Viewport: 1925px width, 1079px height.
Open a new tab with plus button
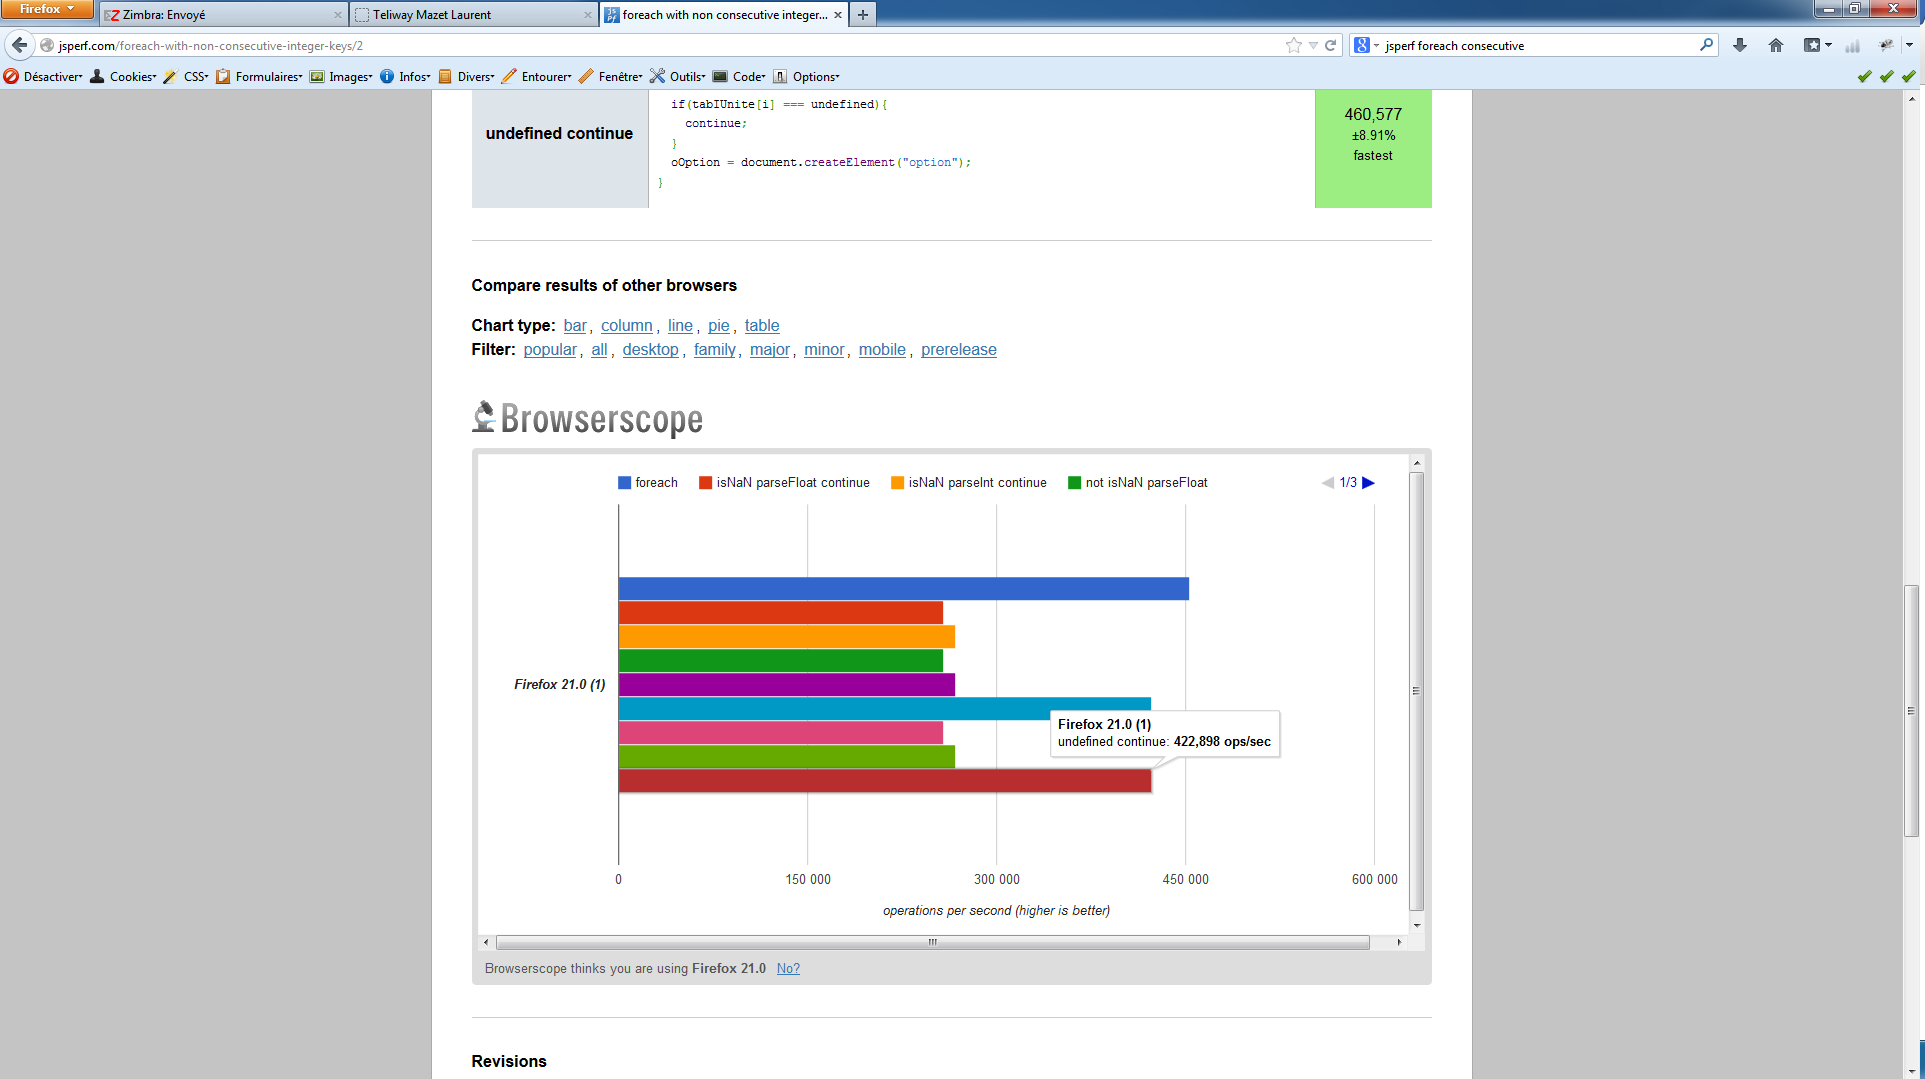(863, 14)
